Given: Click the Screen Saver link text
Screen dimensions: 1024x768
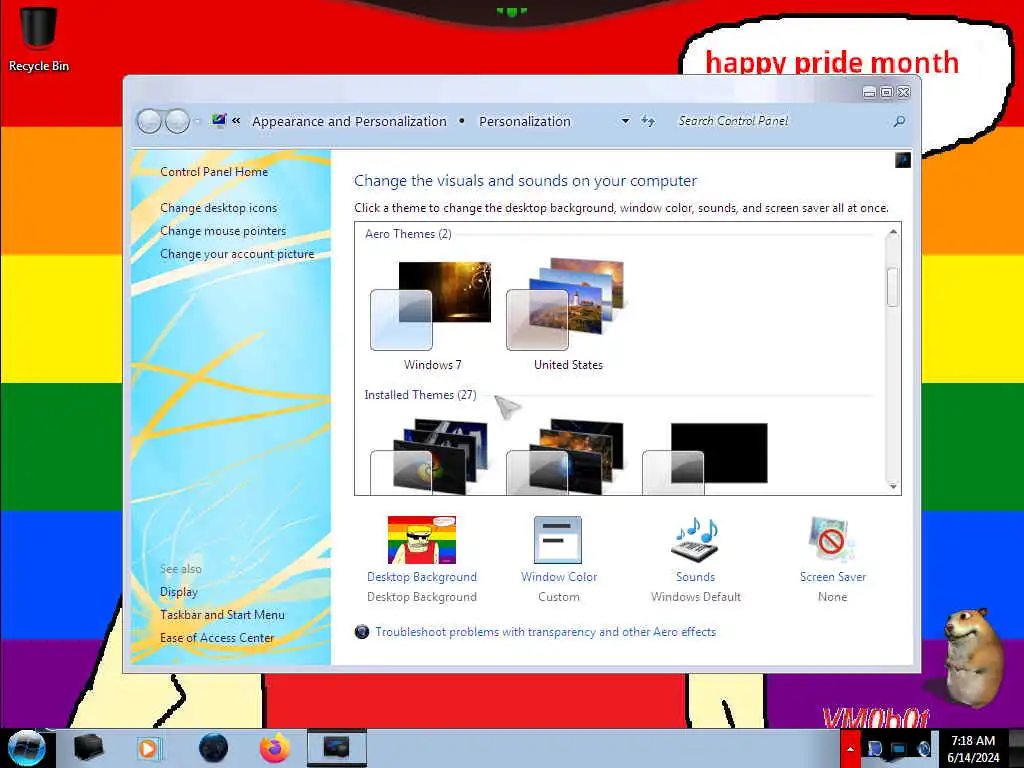Looking at the screenshot, I should coord(833,577).
